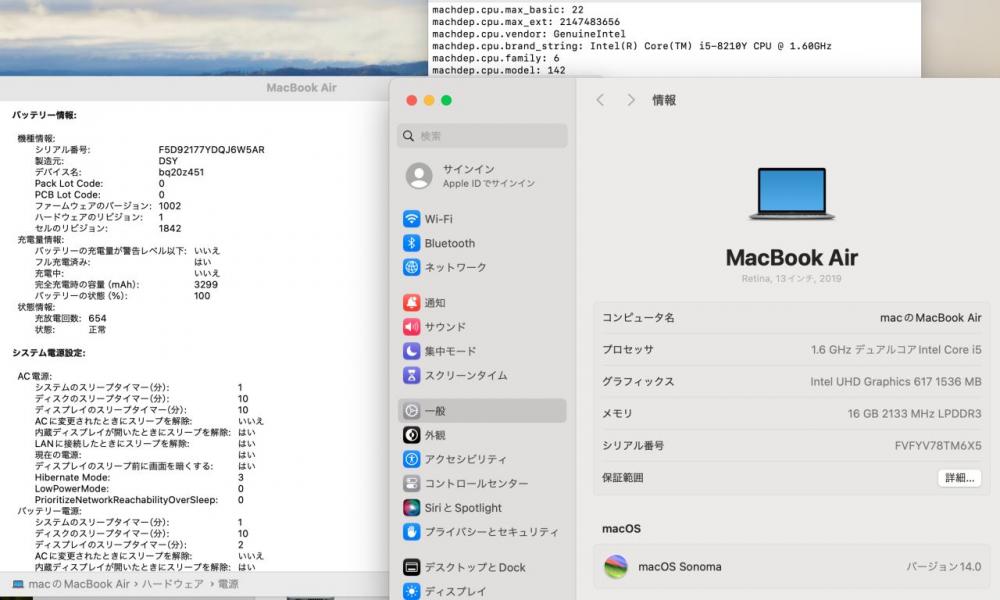Select ネットワーク globe icon
This screenshot has width=1000, height=600.
point(411,267)
